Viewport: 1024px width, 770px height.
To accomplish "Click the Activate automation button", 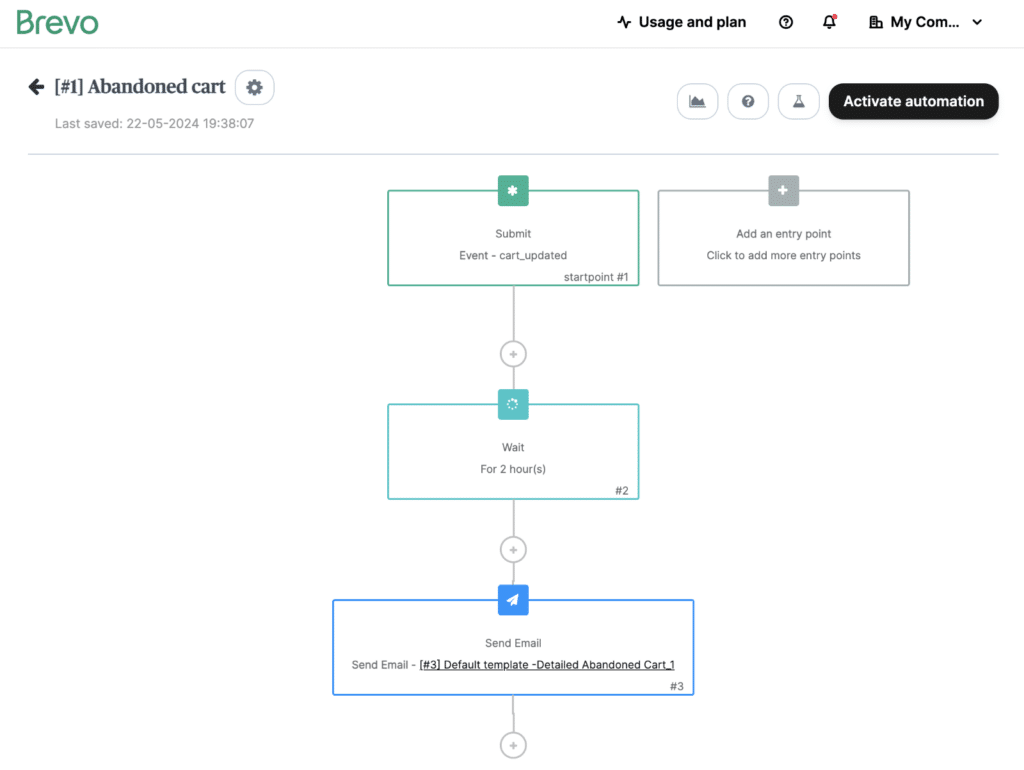I will (x=913, y=101).
